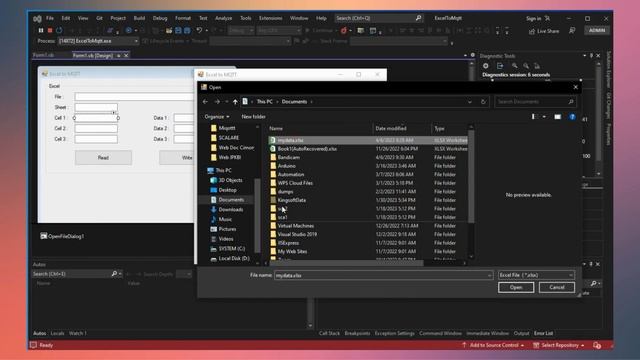This screenshot has width=640, height=360.
Task: Expand the address bar history dropdown
Action: [x=470, y=102]
